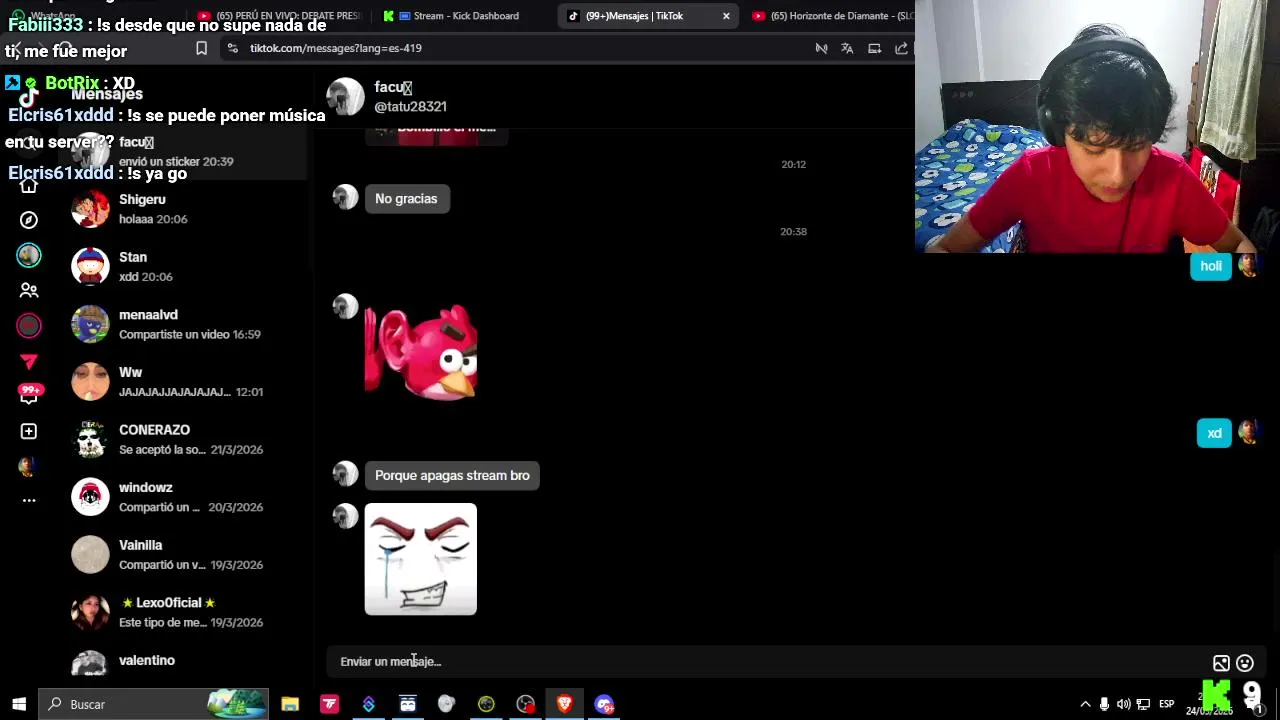Click the 20:38 timestamp in chat
This screenshot has height=720, width=1280.
pyautogui.click(x=793, y=232)
